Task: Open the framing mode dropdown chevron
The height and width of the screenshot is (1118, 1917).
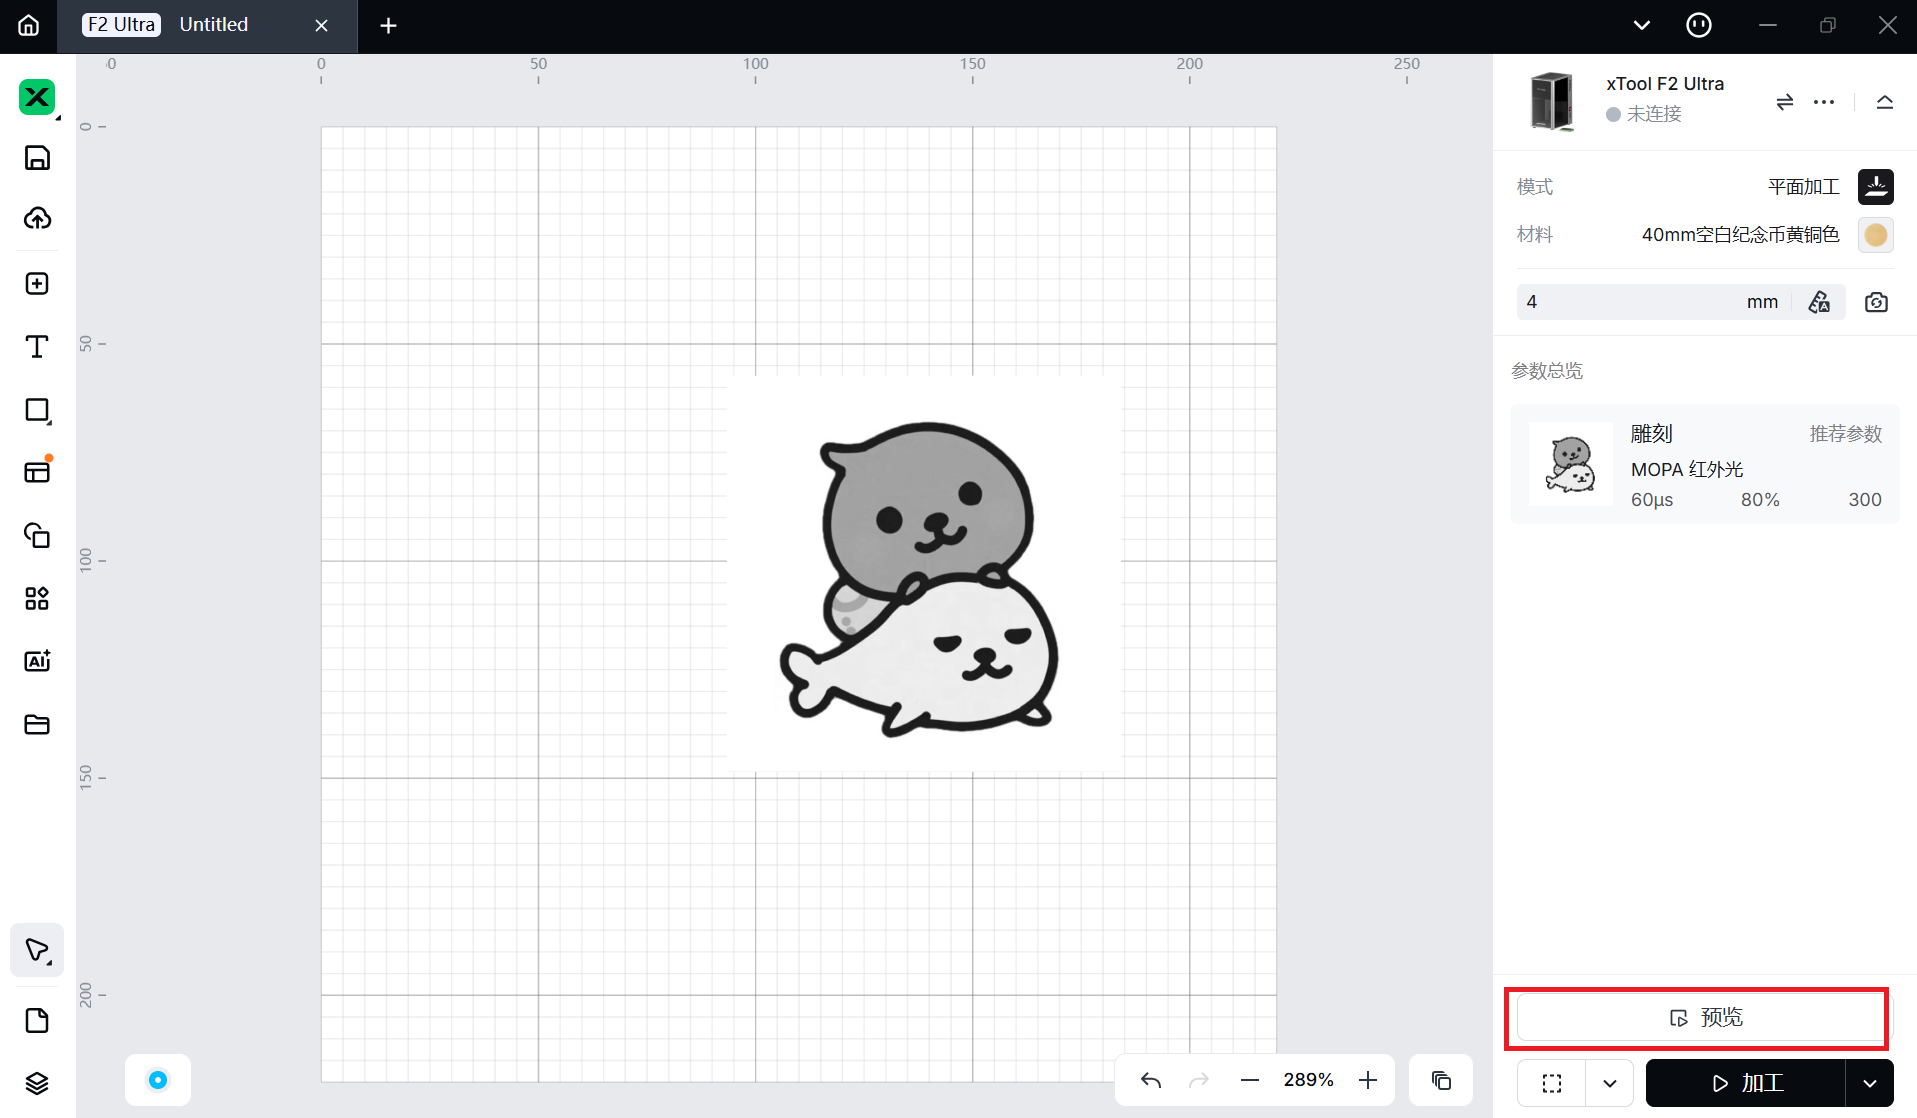Action: [1609, 1083]
